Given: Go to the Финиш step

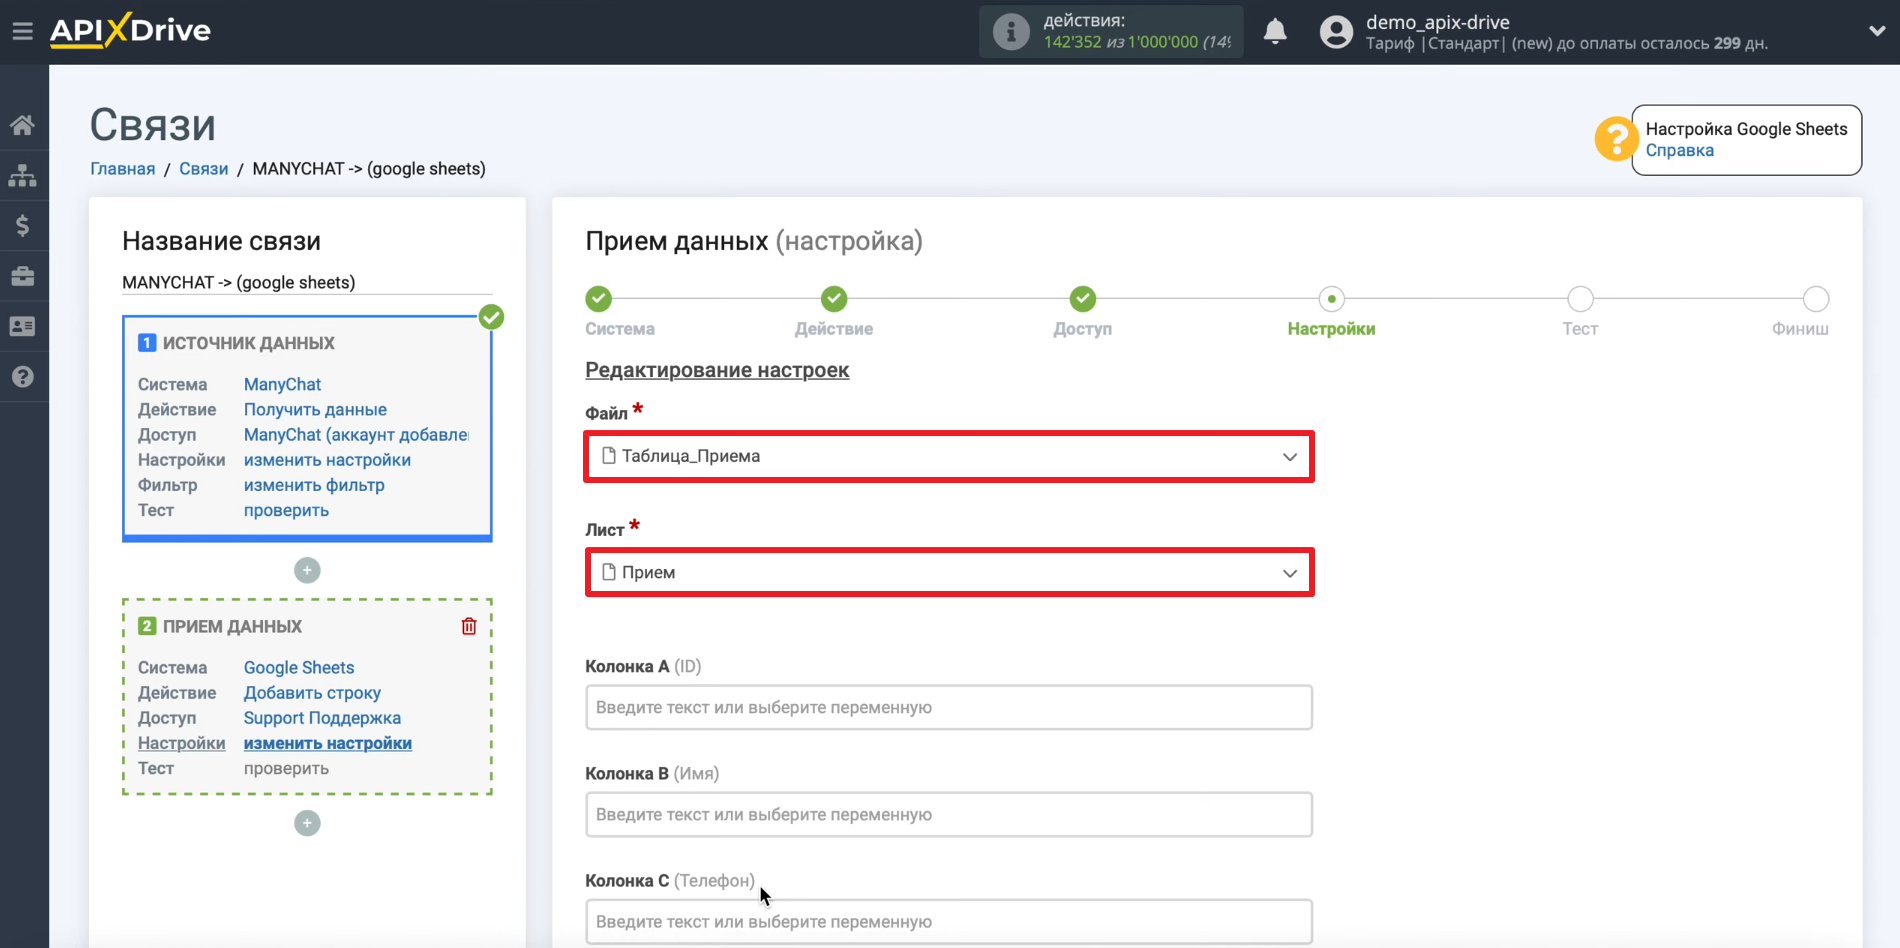Looking at the screenshot, I should point(1816,299).
